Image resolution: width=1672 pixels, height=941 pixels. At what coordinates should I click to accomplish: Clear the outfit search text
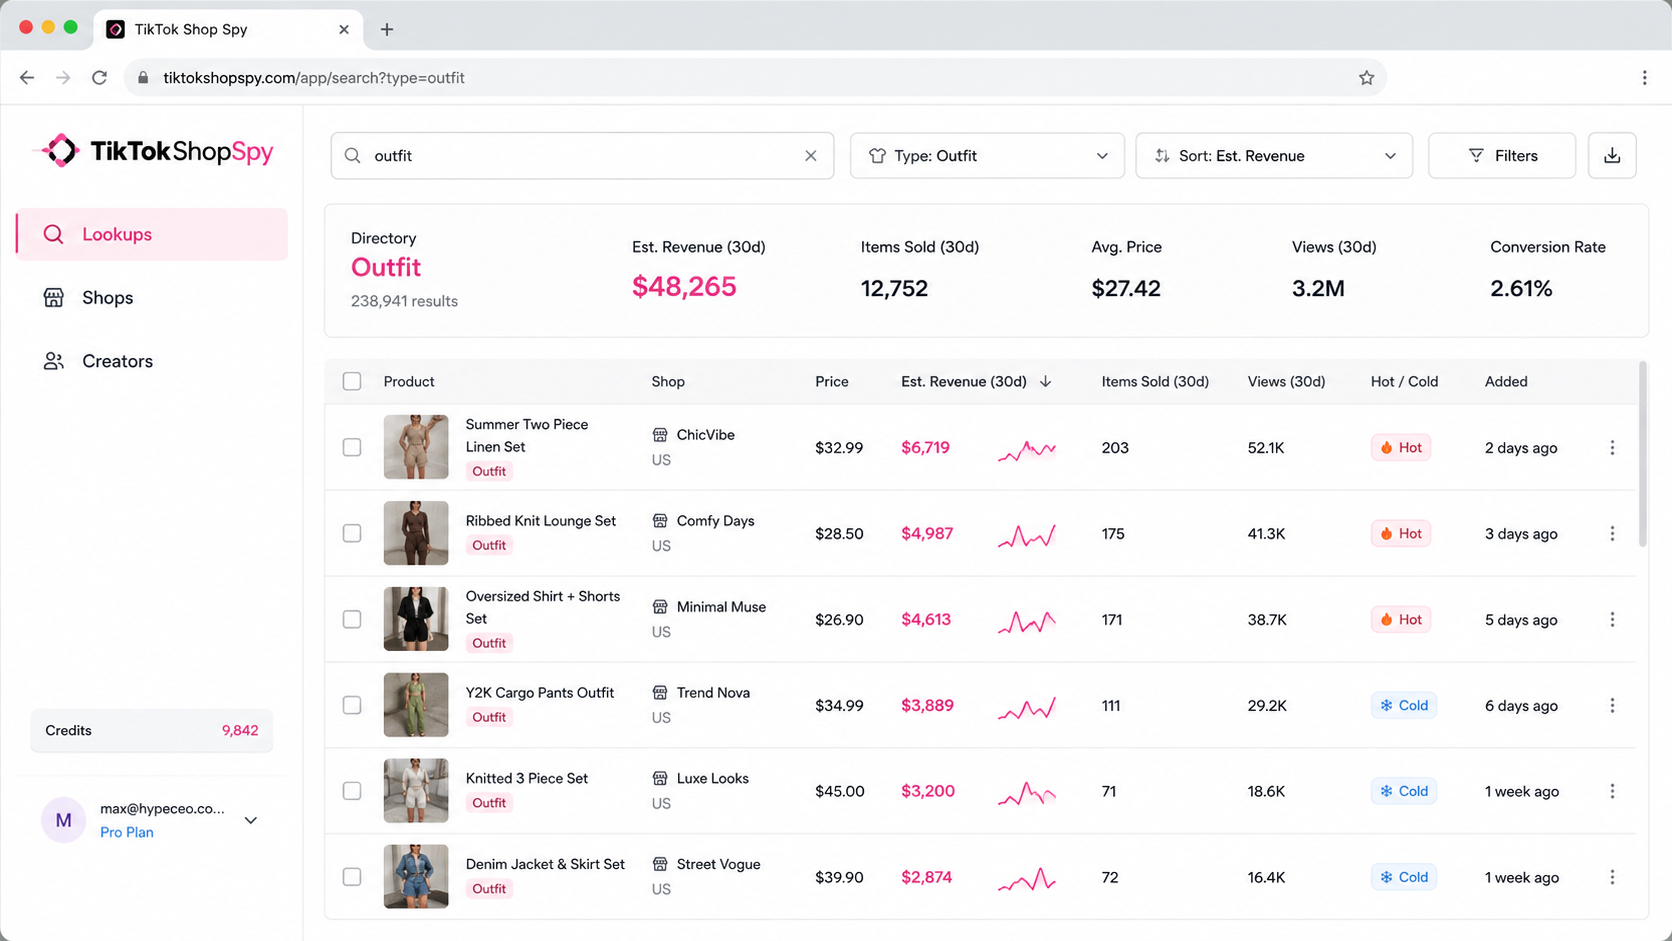tap(811, 156)
